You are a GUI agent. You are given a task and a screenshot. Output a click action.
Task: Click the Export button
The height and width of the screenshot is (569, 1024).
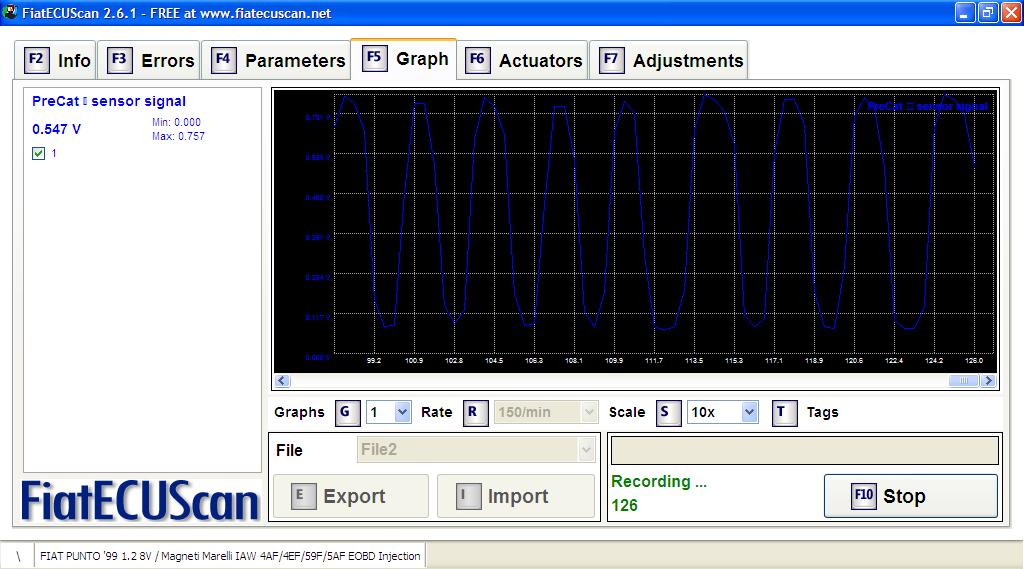[351, 496]
